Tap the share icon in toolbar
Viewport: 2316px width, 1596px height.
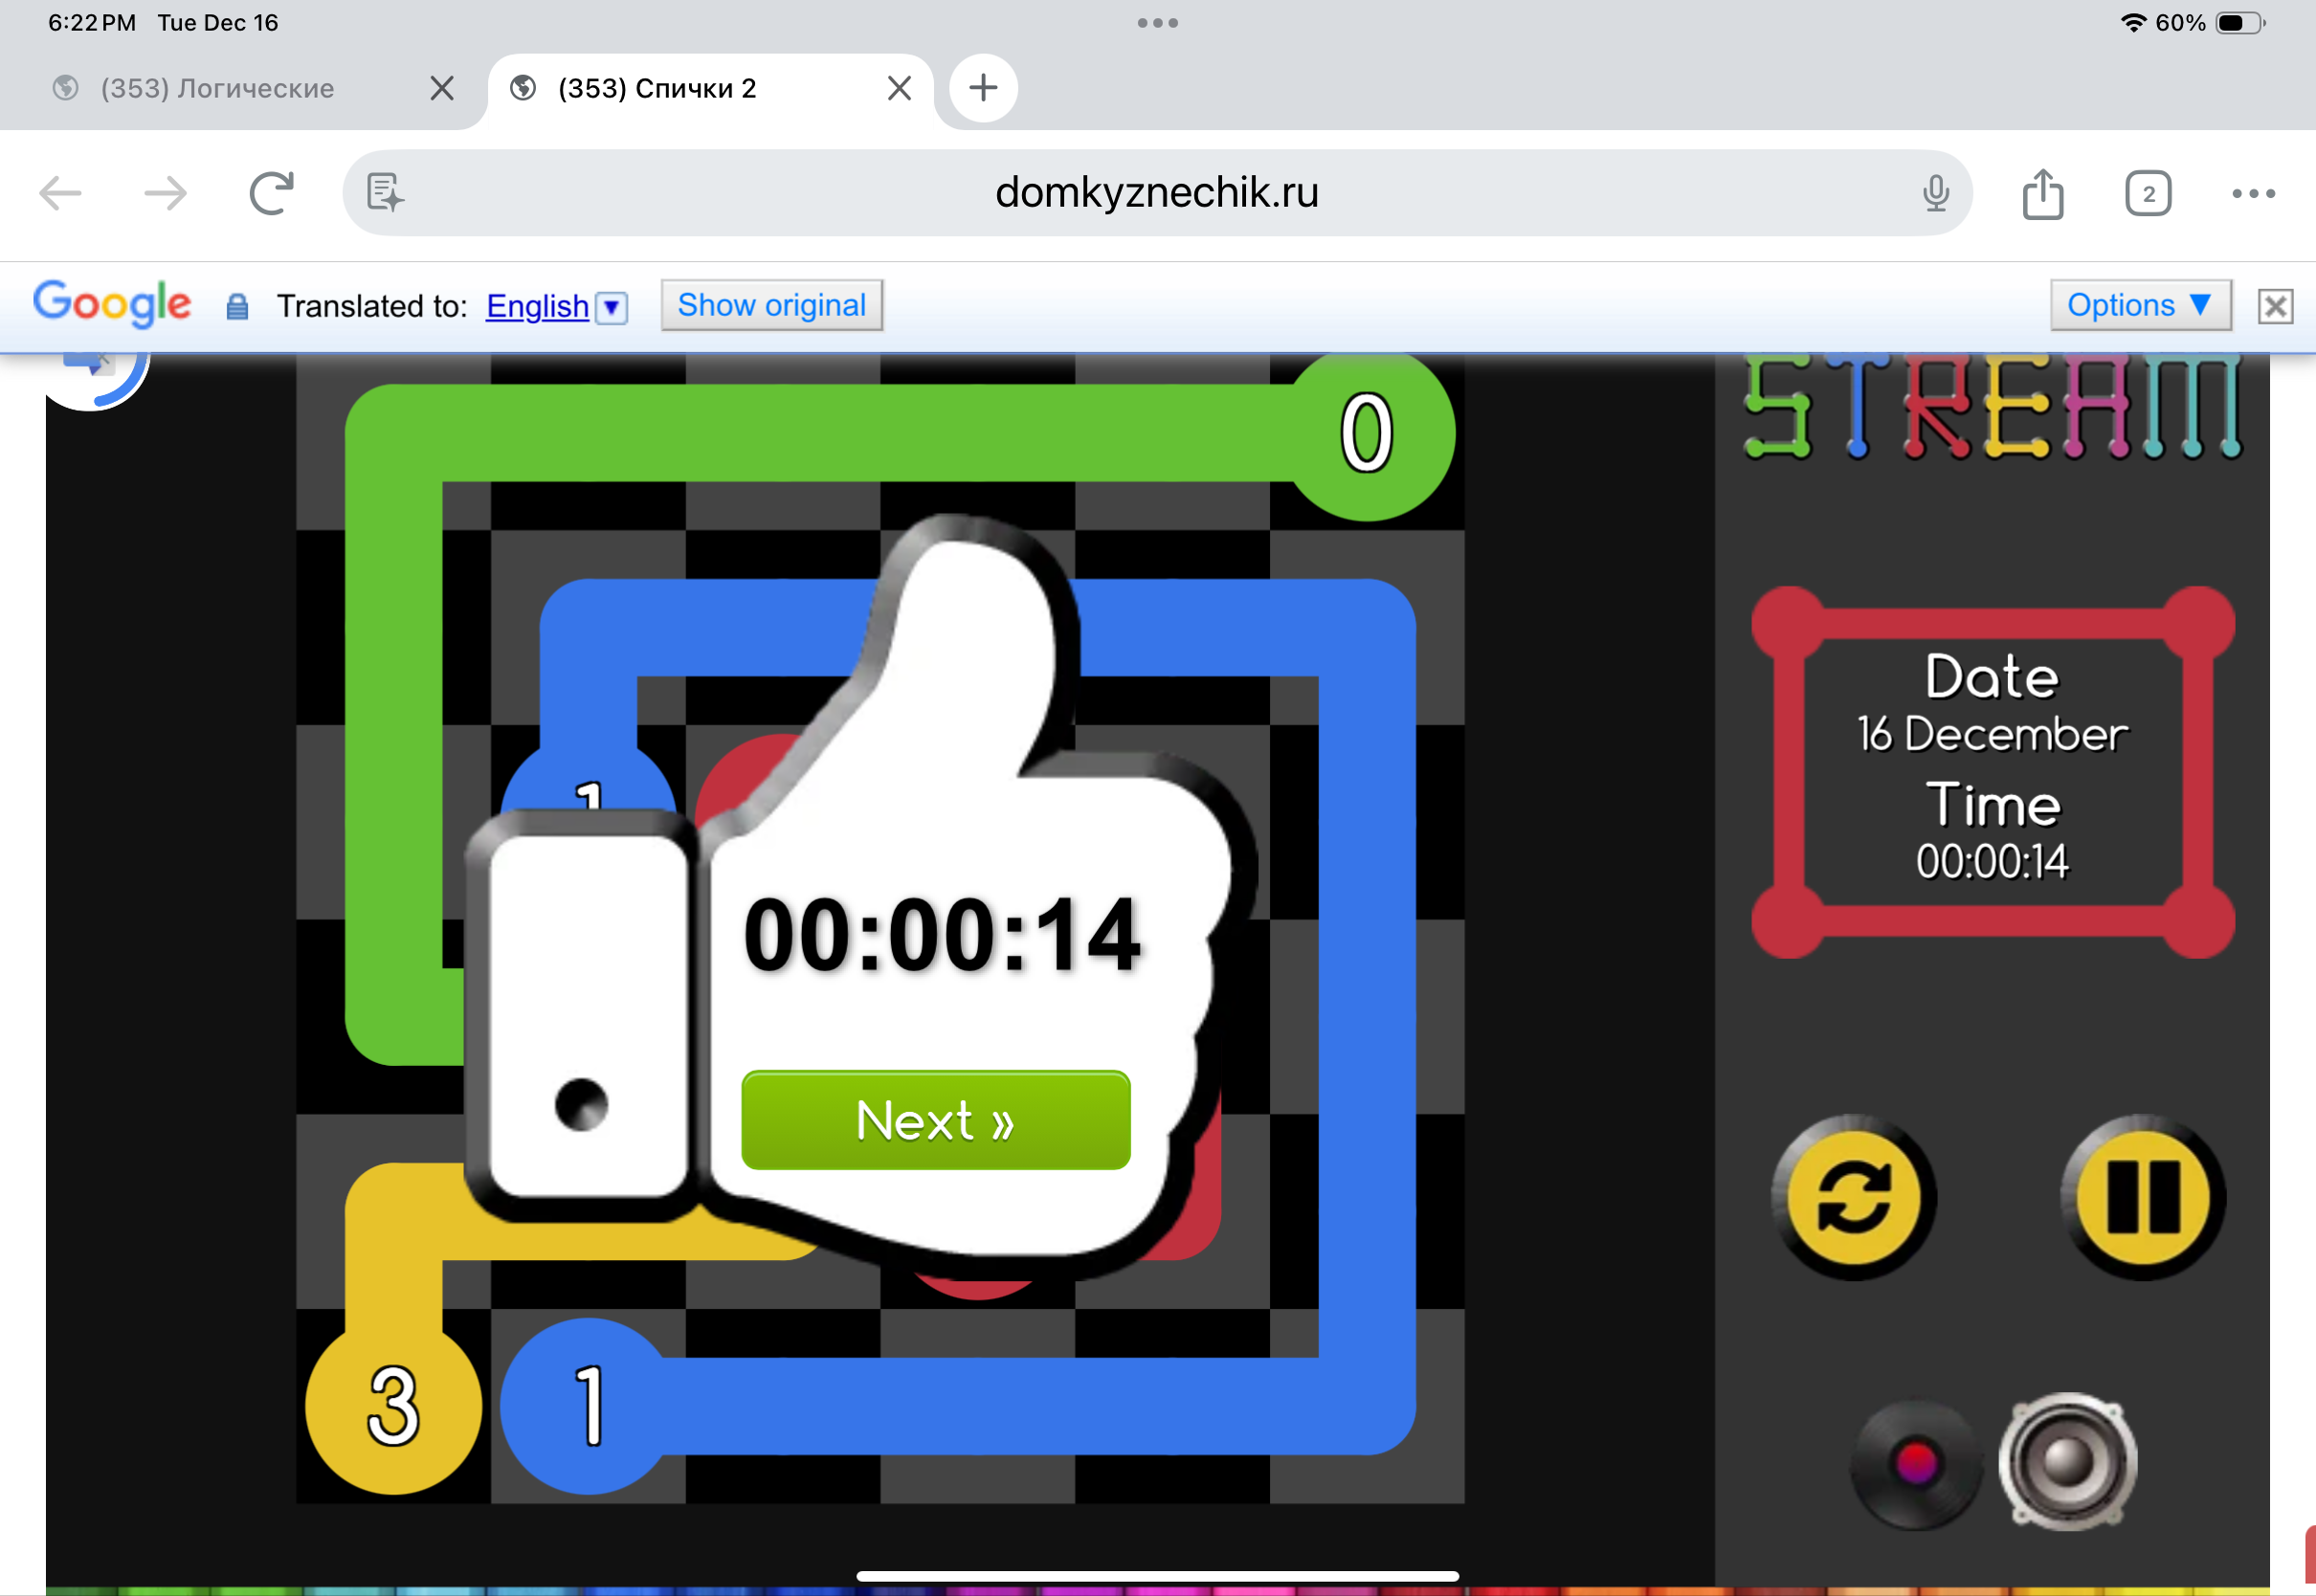[2042, 193]
